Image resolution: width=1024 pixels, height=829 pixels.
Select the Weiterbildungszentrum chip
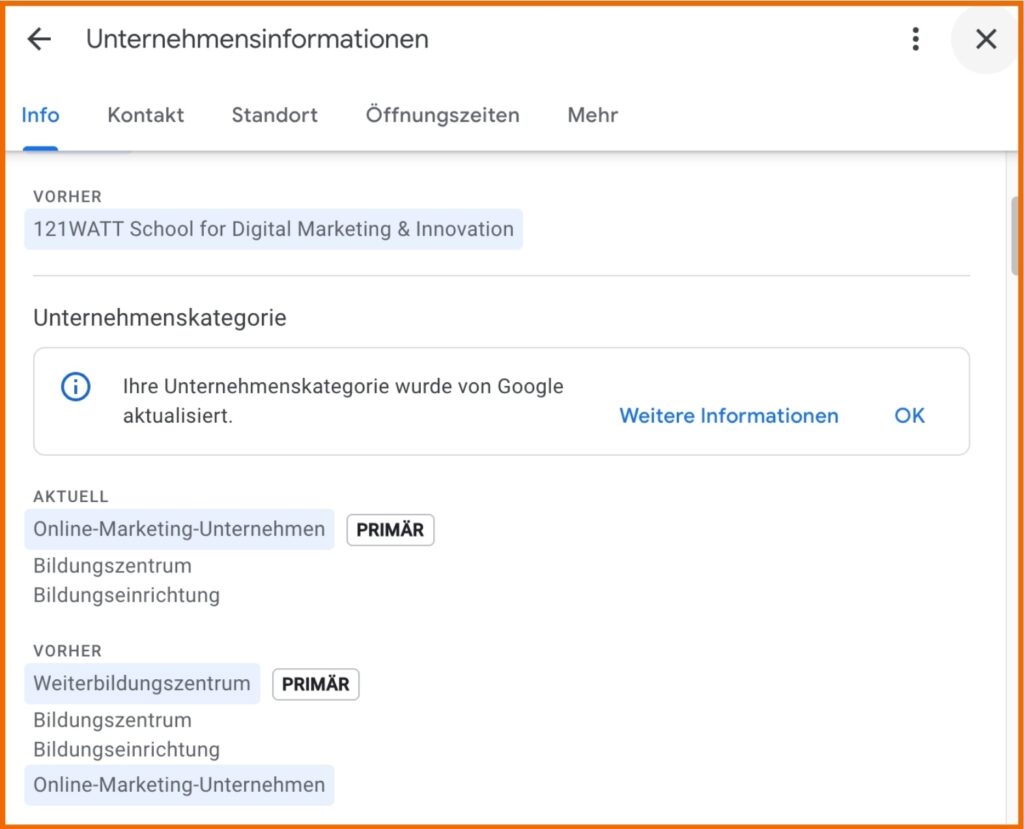pyautogui.click(x=141, y=684)
